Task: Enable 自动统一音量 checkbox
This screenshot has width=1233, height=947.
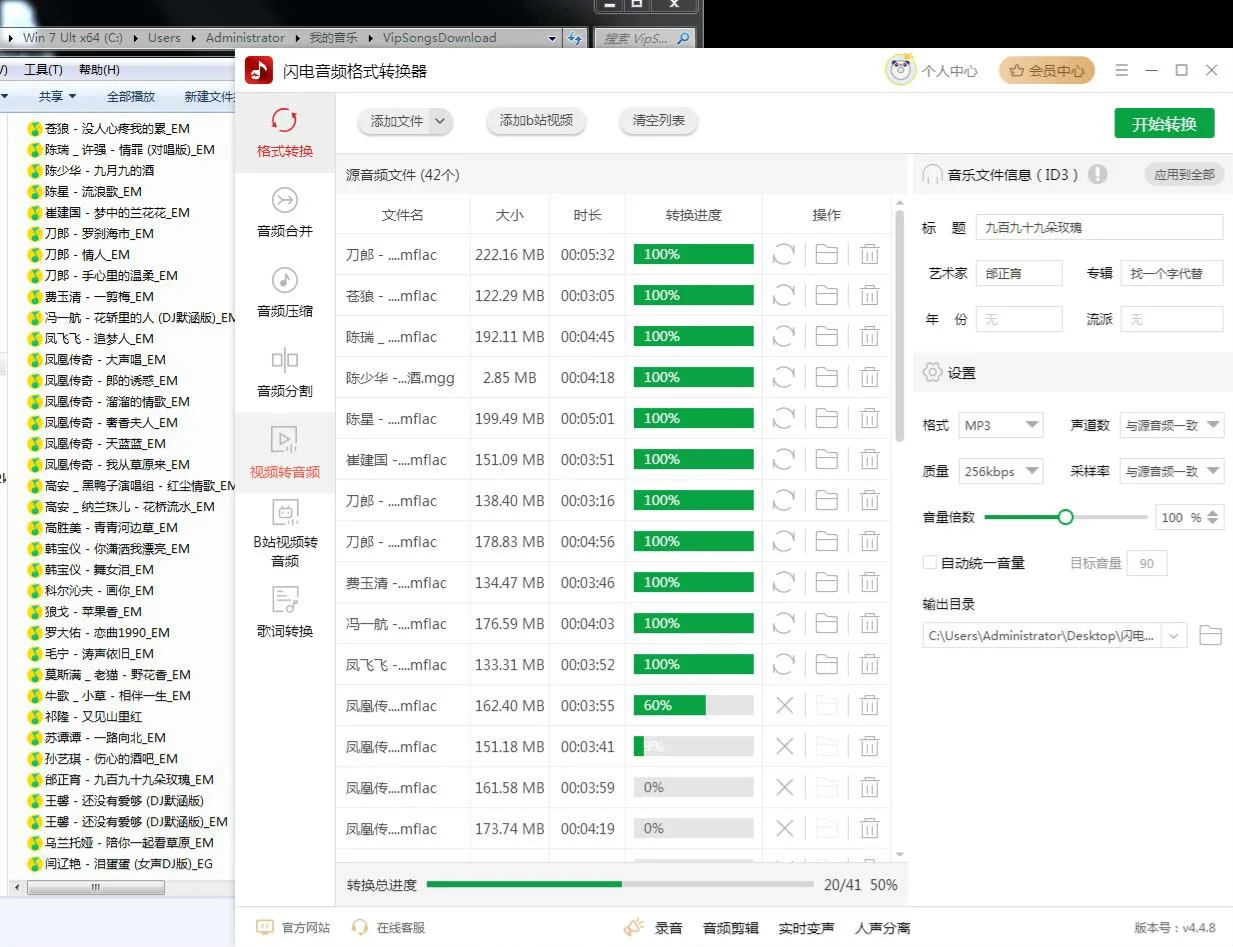Action: click(929, 562)
